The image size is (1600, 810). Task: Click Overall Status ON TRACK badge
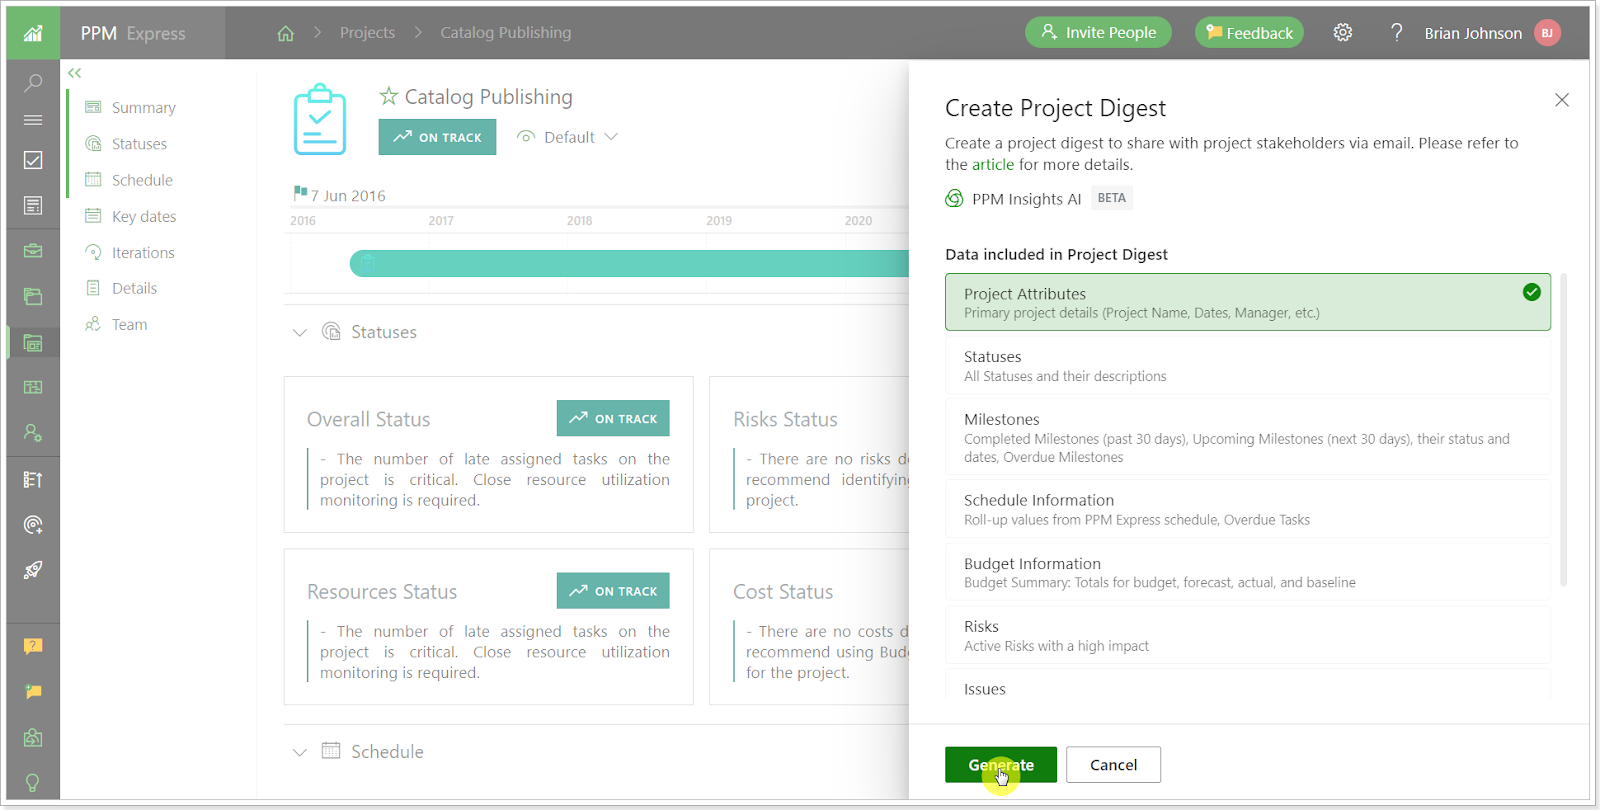pos(613,418)
